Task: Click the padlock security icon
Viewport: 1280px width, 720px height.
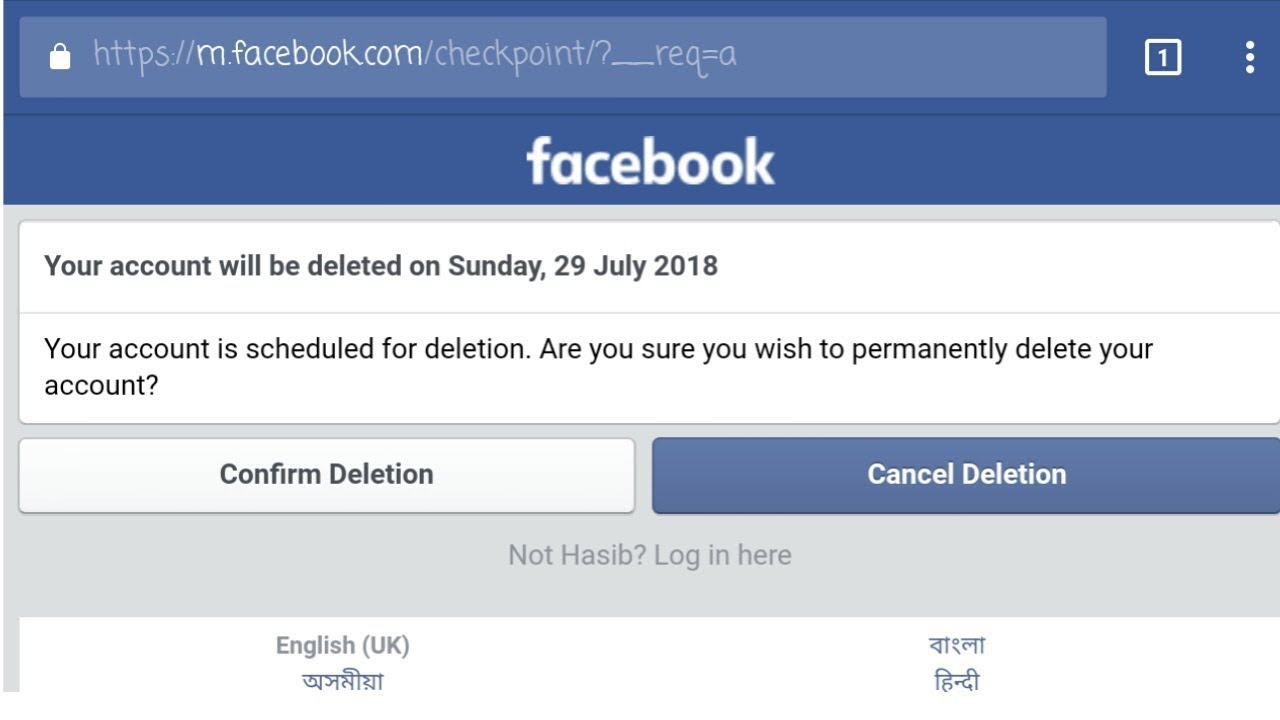Action: pos(60,57)
